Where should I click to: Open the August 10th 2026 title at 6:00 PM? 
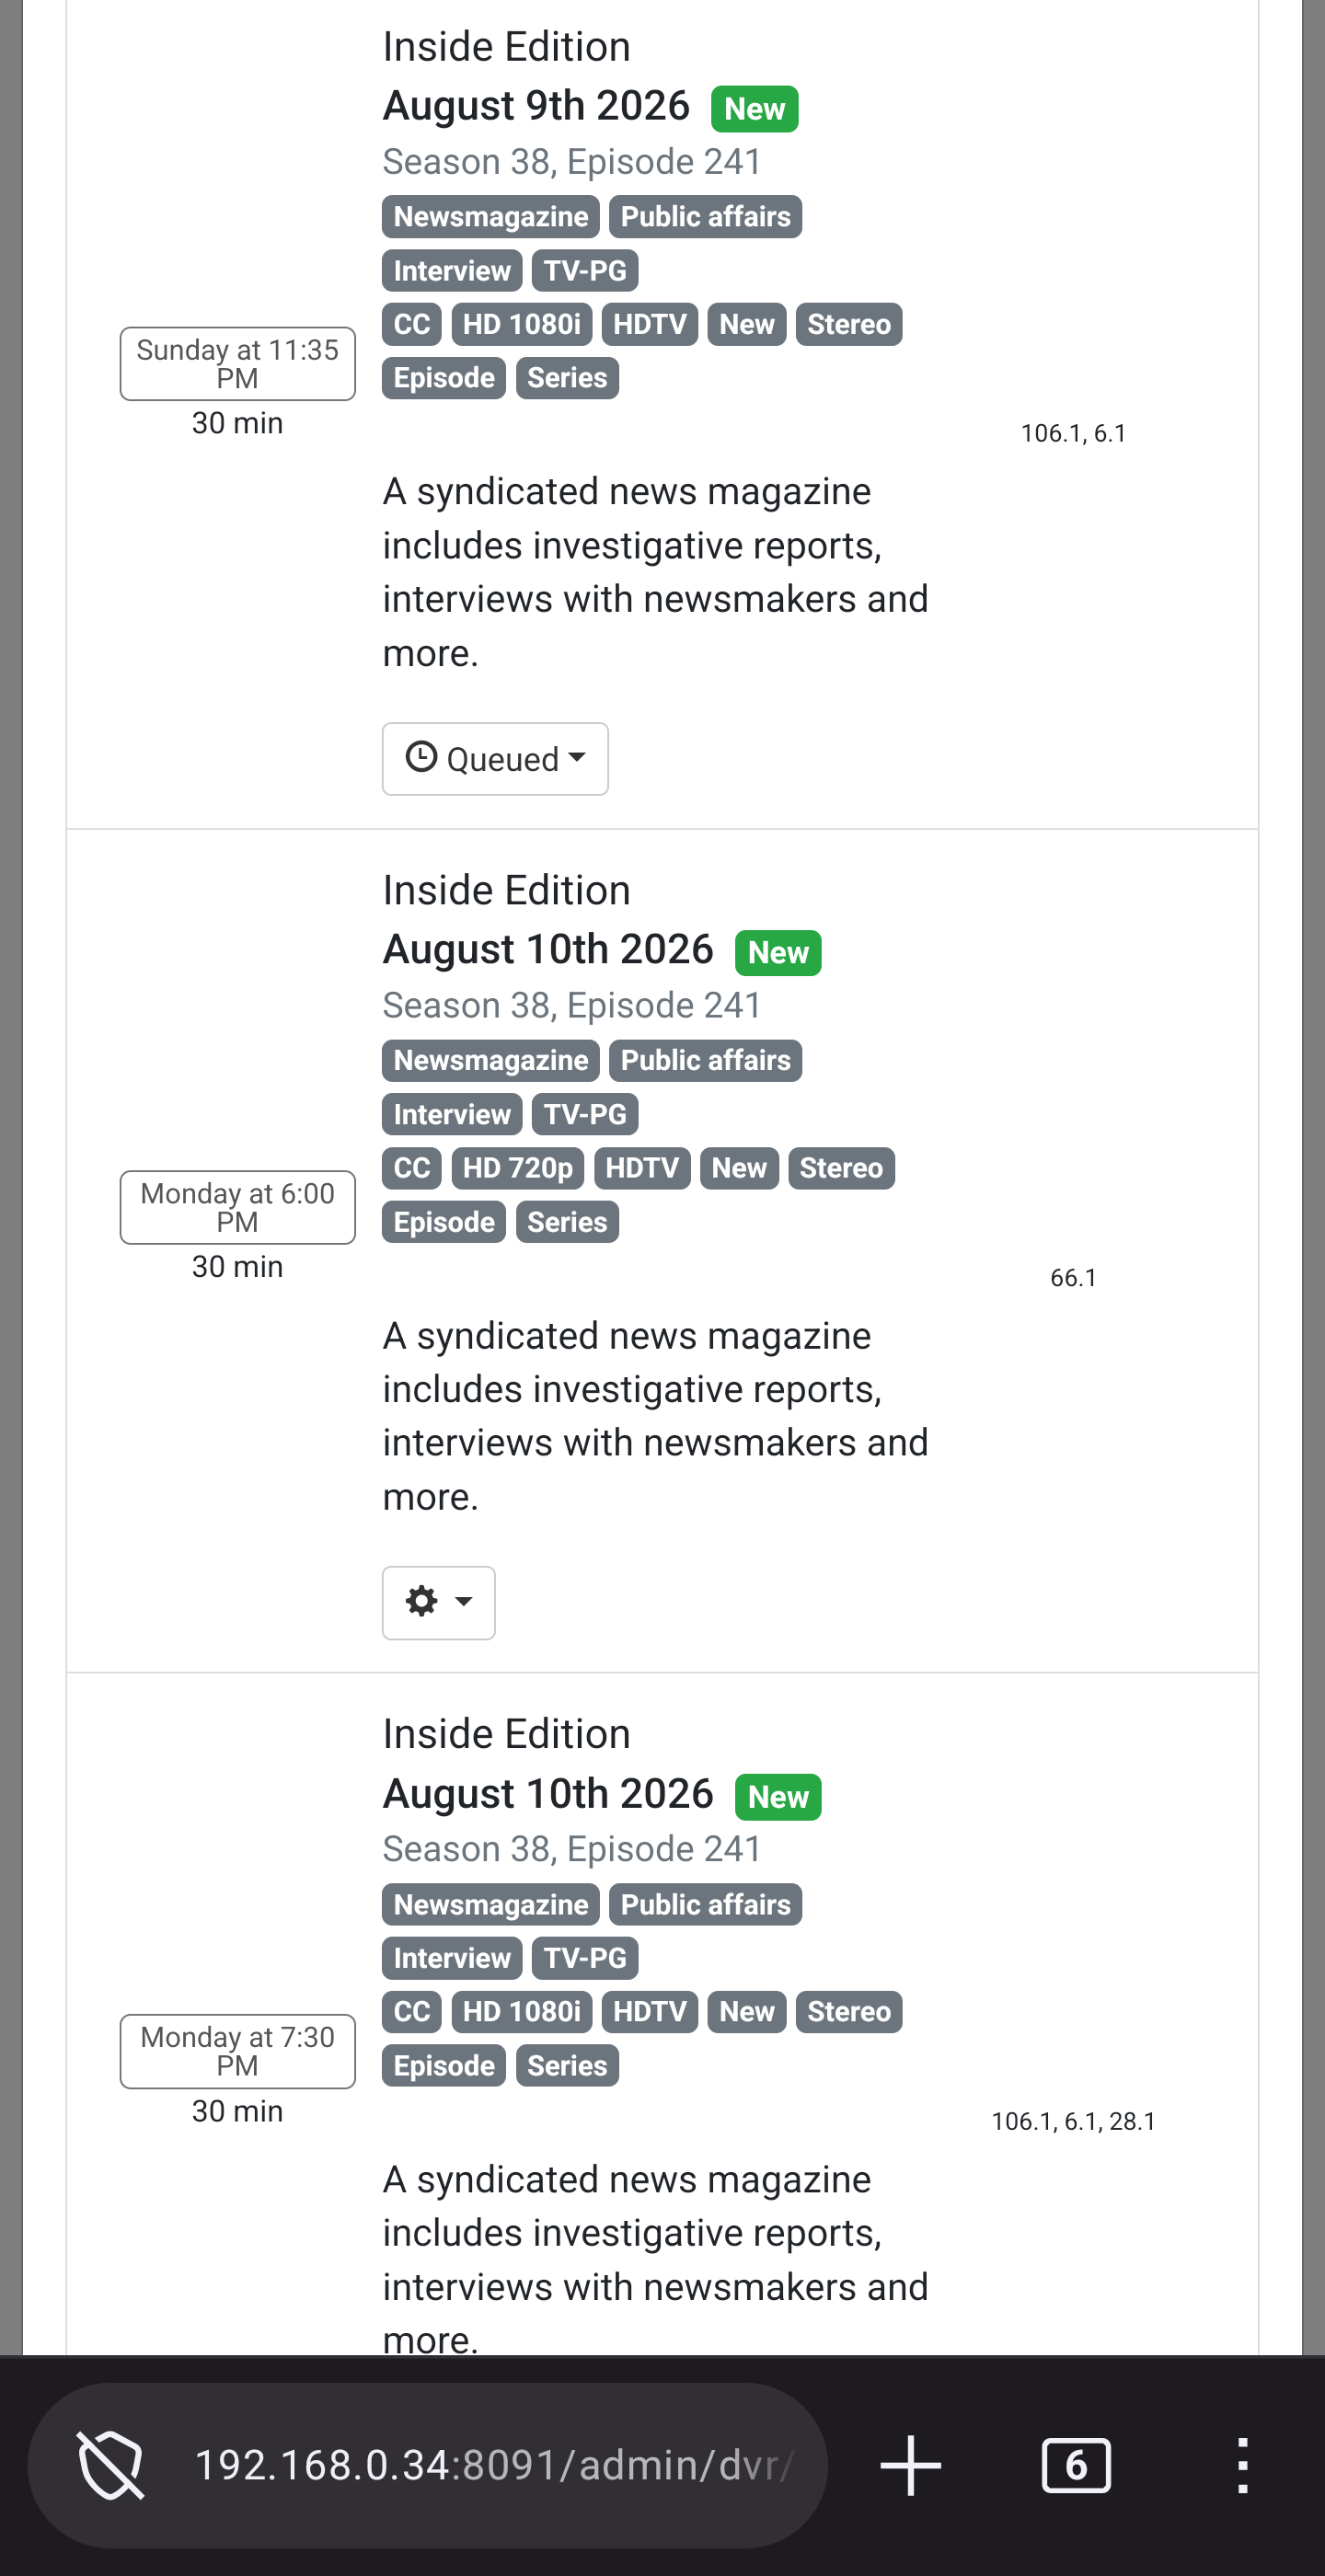coord(548,949)
